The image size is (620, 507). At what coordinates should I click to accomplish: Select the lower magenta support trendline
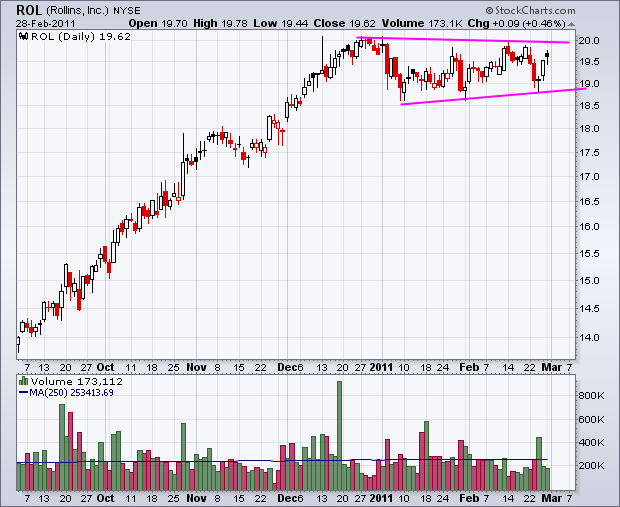point(493,96)
